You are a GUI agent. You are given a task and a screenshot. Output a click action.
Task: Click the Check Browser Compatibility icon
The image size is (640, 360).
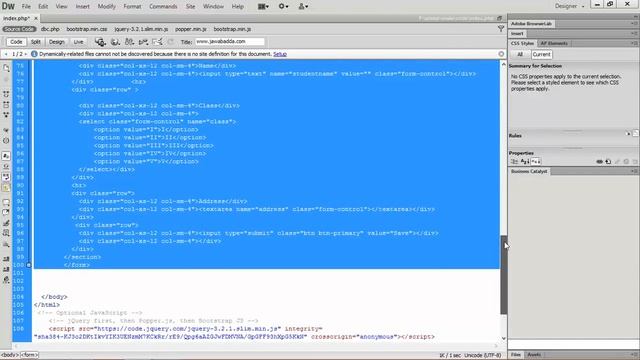(x=158, y=42)
